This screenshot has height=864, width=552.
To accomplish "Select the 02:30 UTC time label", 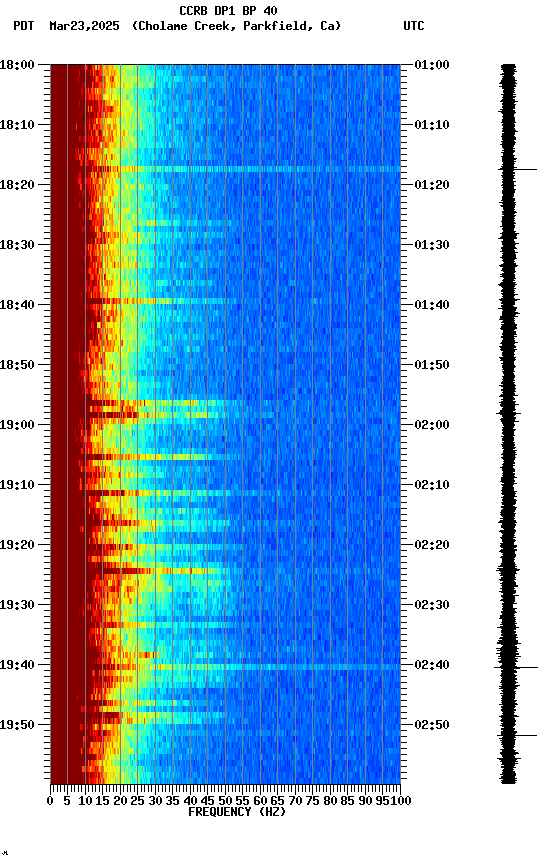I will pos(432,605).
